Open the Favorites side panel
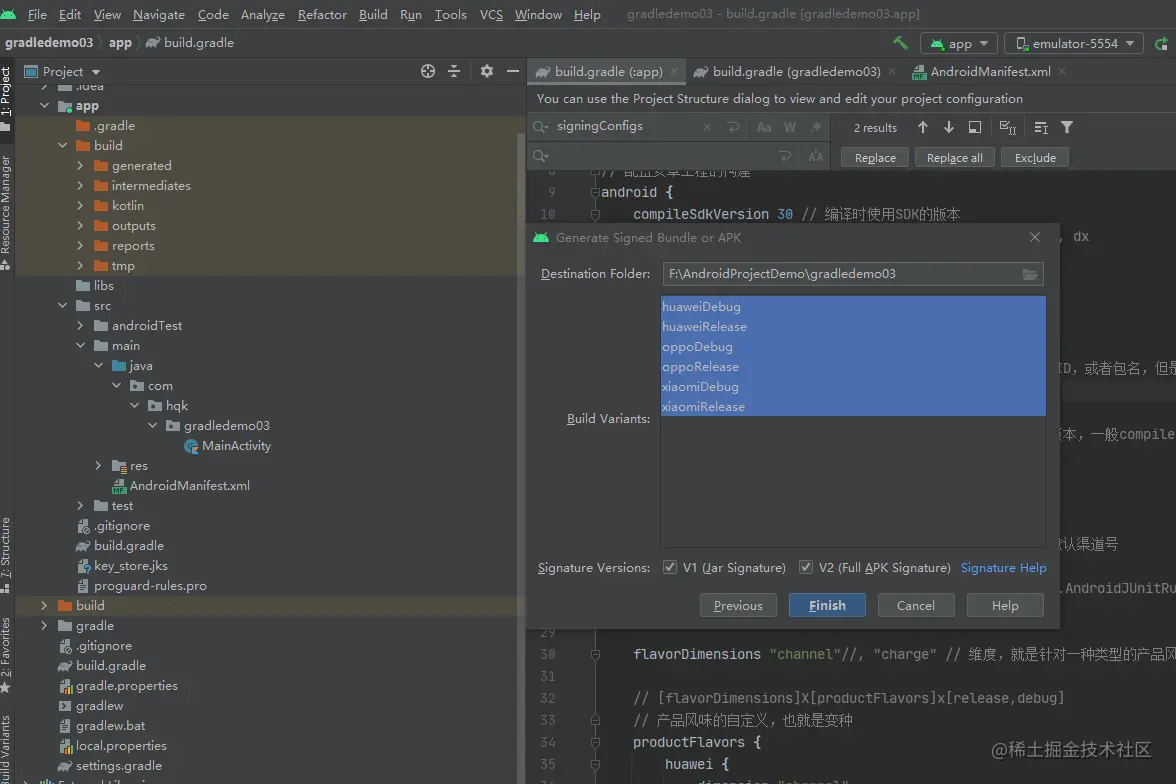This screenshot has height=784, width=1176. pyautogui.click(x=6, y=656)
